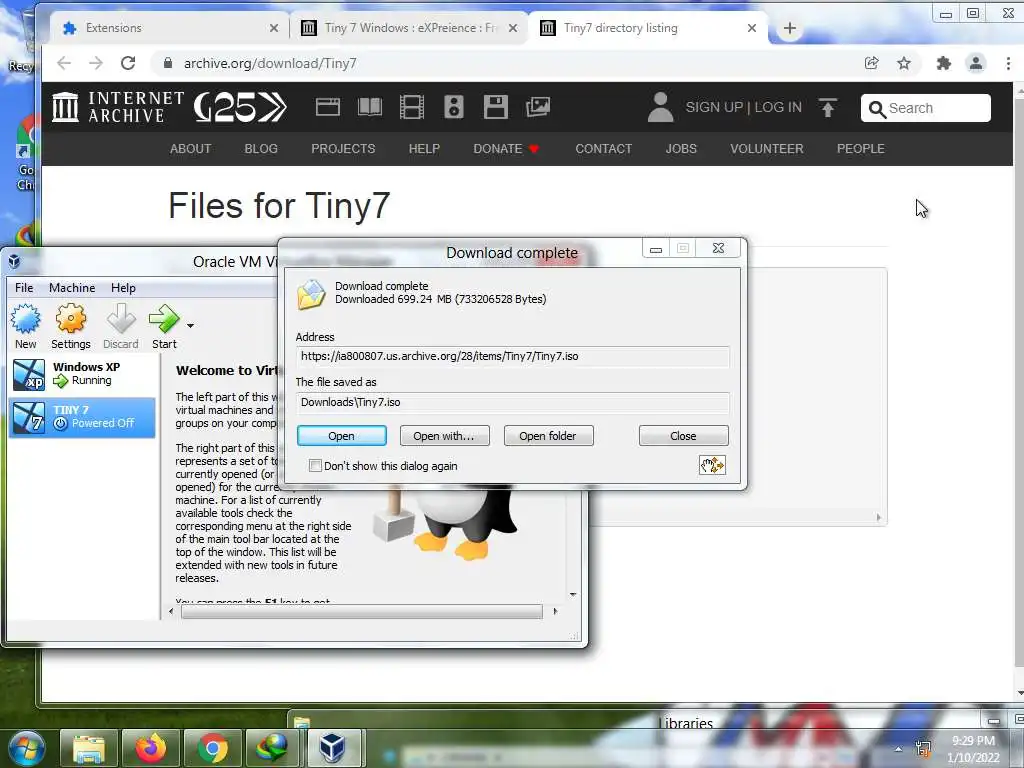Click the green Start arrow in VirtualBox
The height and width of the screenshot is (768, 1024).
(164, 327)
